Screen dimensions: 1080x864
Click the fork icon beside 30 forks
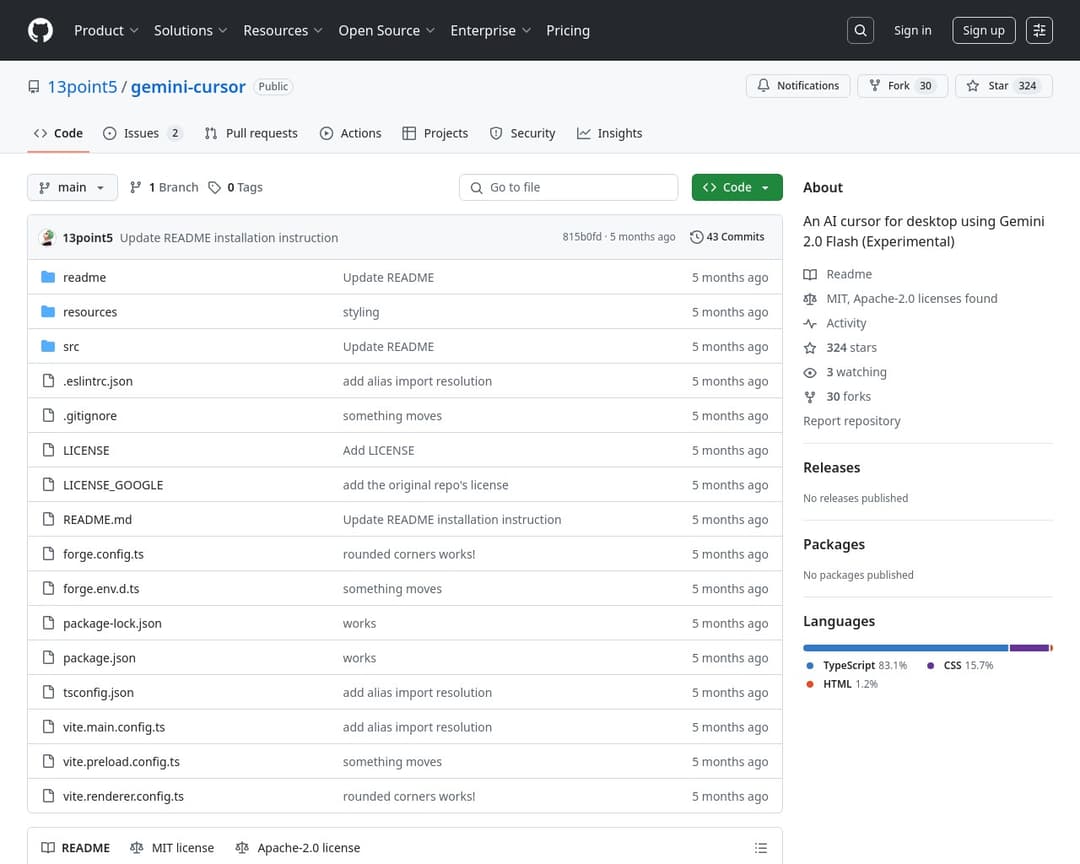(810, 397)
